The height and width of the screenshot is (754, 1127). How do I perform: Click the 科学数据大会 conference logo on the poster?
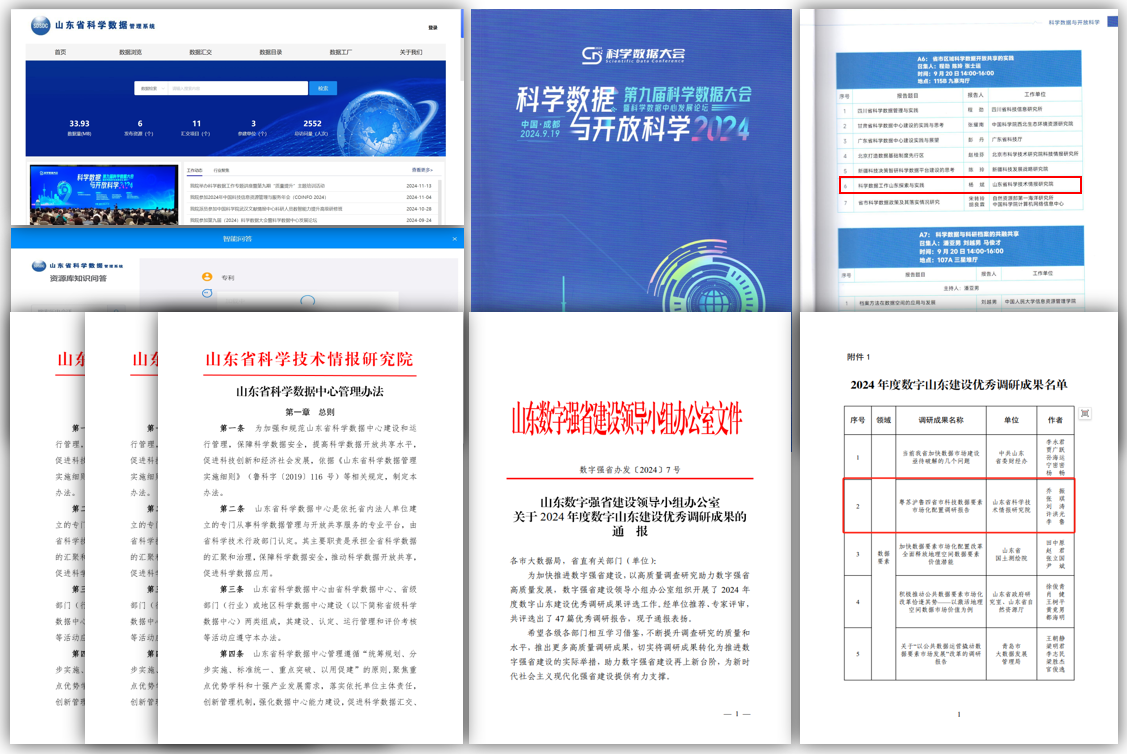(632, 55)
